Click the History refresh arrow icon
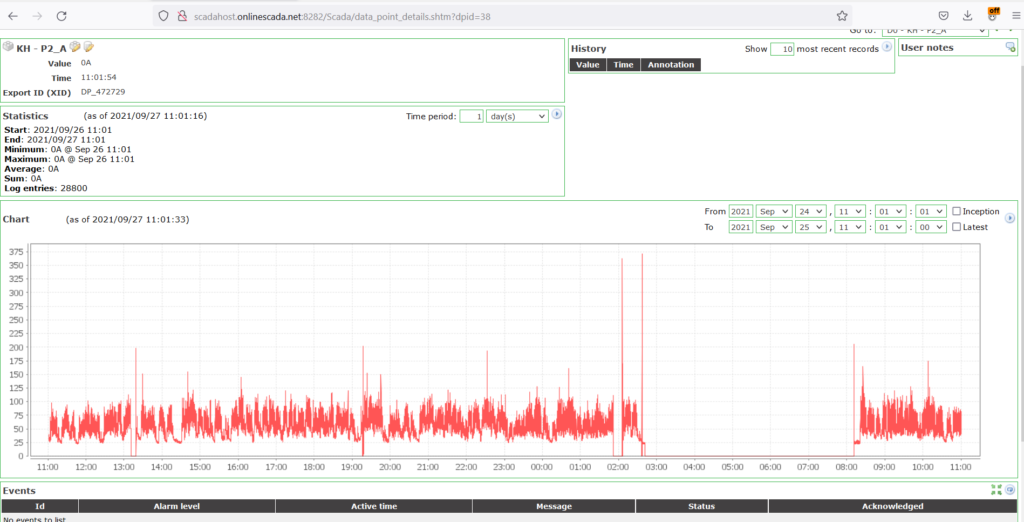1024x522 pixels. (x=886, y=48)
